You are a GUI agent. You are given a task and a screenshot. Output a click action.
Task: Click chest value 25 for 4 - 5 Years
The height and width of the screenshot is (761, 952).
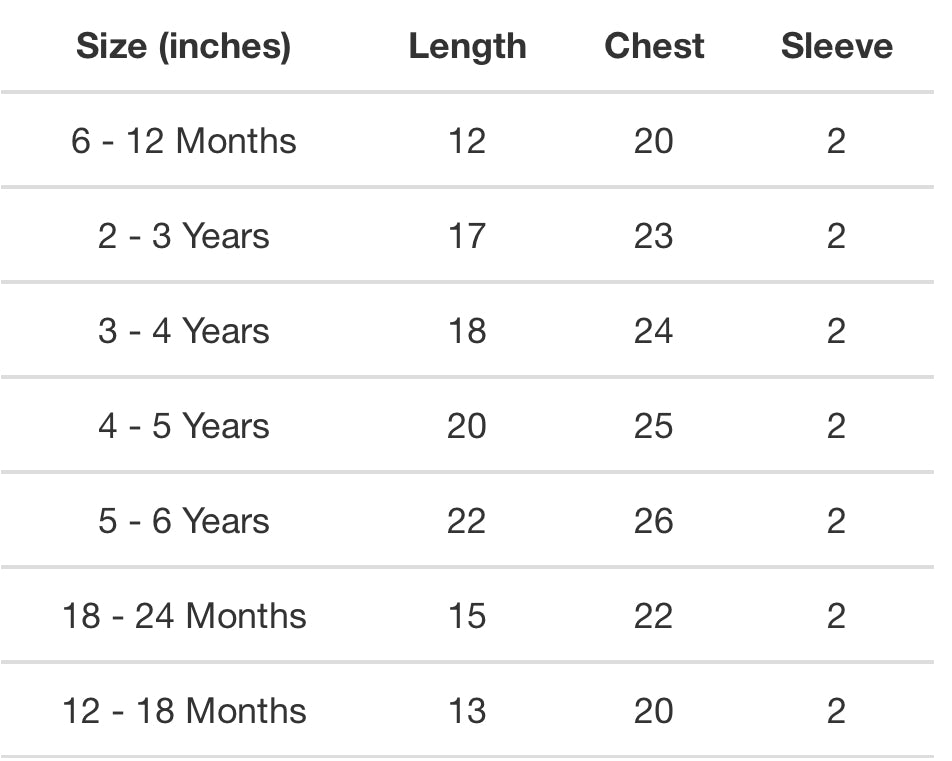click(654, 426)
